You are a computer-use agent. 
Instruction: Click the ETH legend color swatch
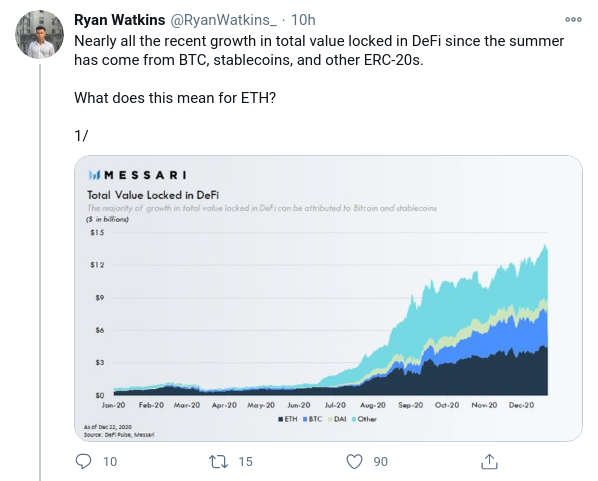click(x=281, y=419)
